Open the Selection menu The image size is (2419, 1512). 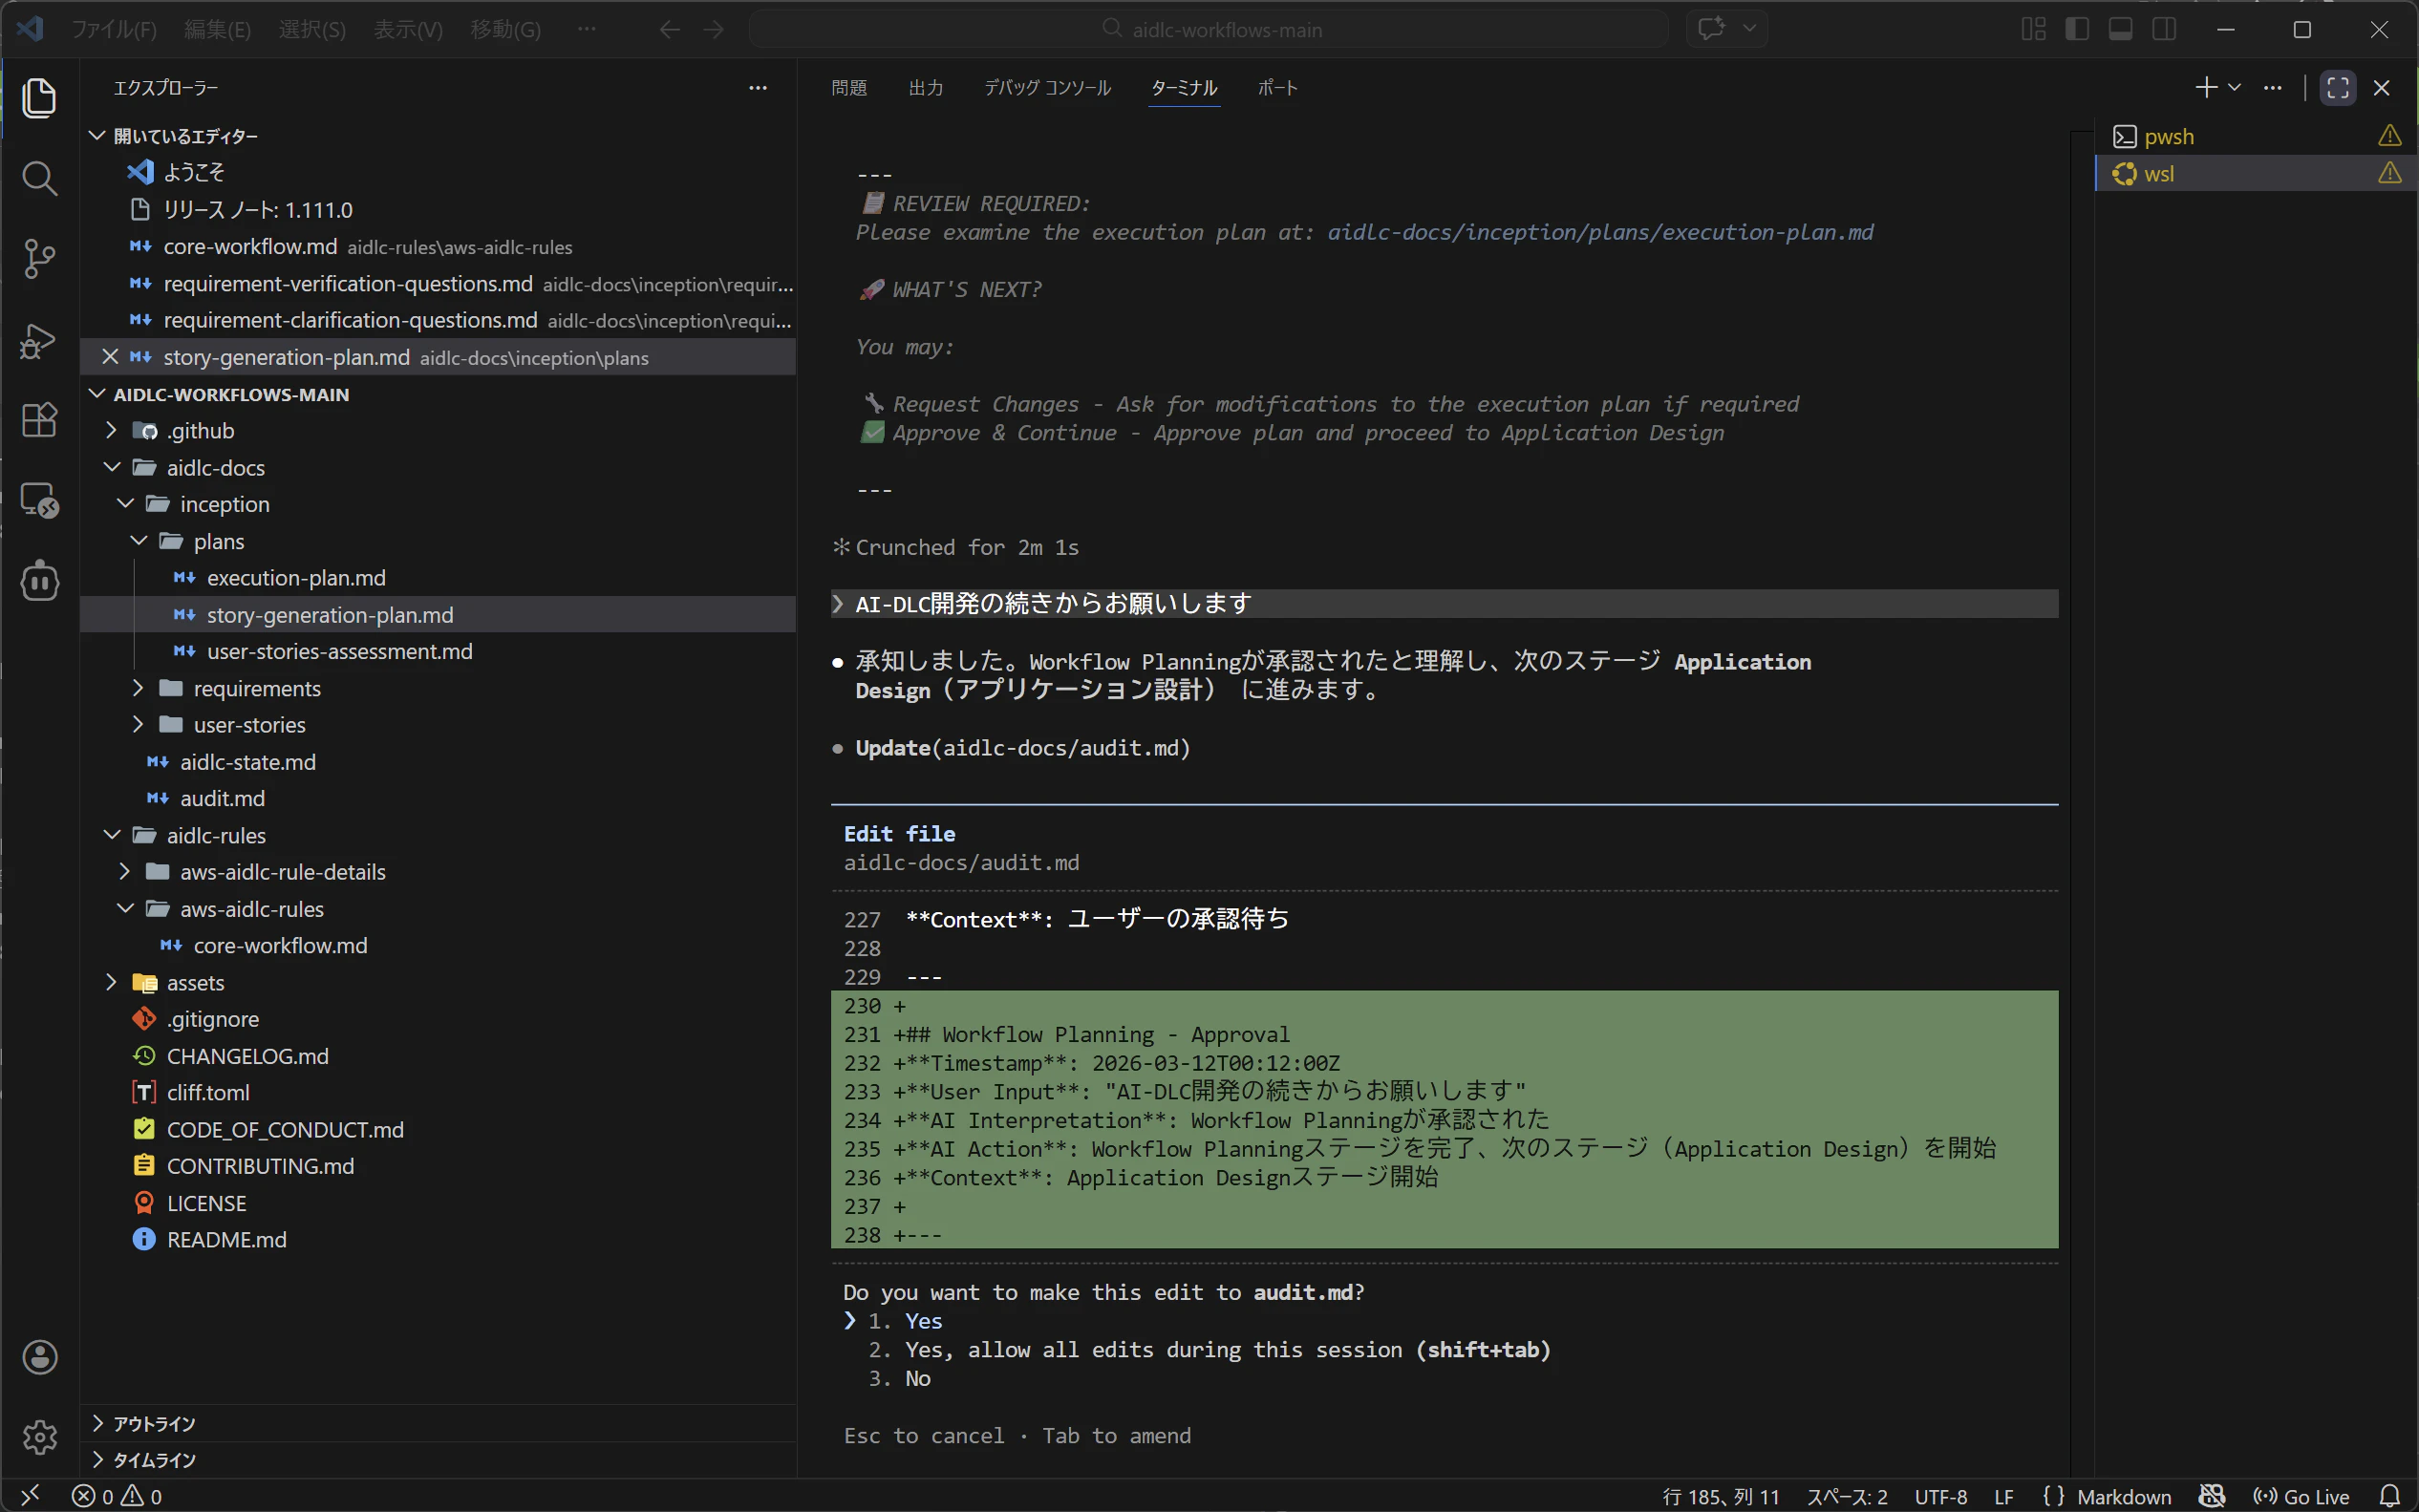click(x=312, y=30)
